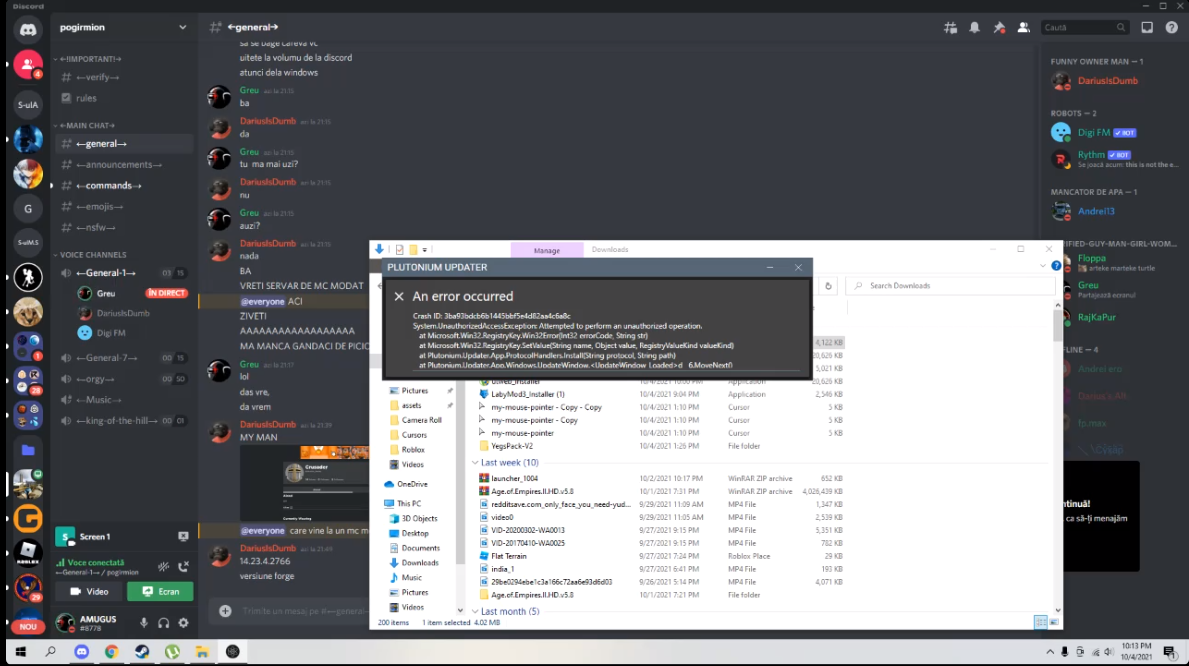Open uTorrent from the taskbar
The height and width of the screenshot is (666, 1189).
coord(172,652)
